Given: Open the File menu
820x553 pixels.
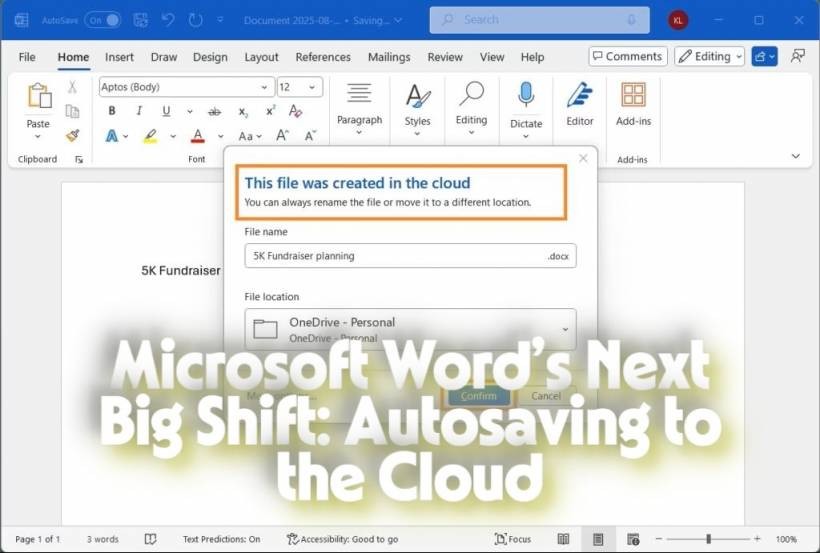Looking at the screenshot, I should pos(27,57).
